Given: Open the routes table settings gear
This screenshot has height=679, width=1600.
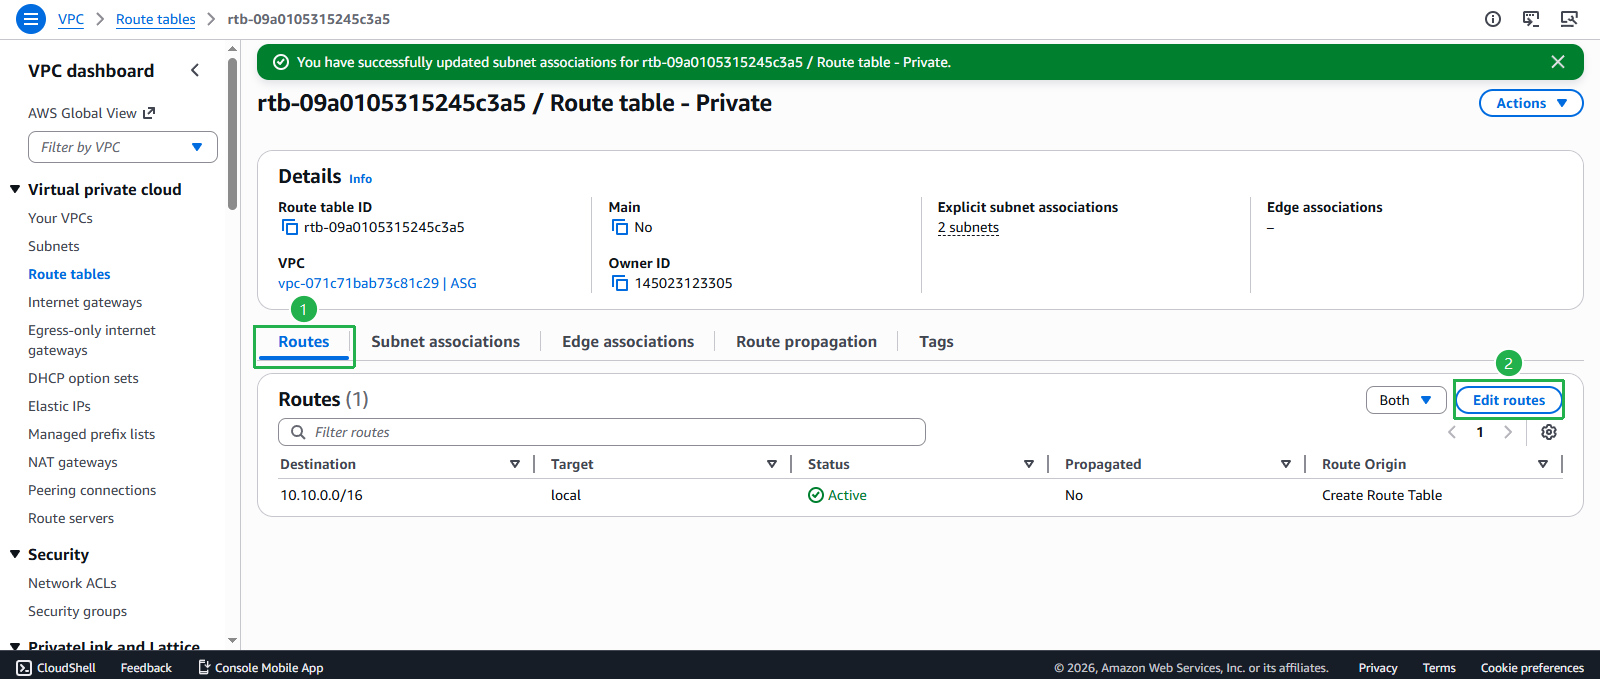Looking at the screenshot, I should pos(1549,432).
